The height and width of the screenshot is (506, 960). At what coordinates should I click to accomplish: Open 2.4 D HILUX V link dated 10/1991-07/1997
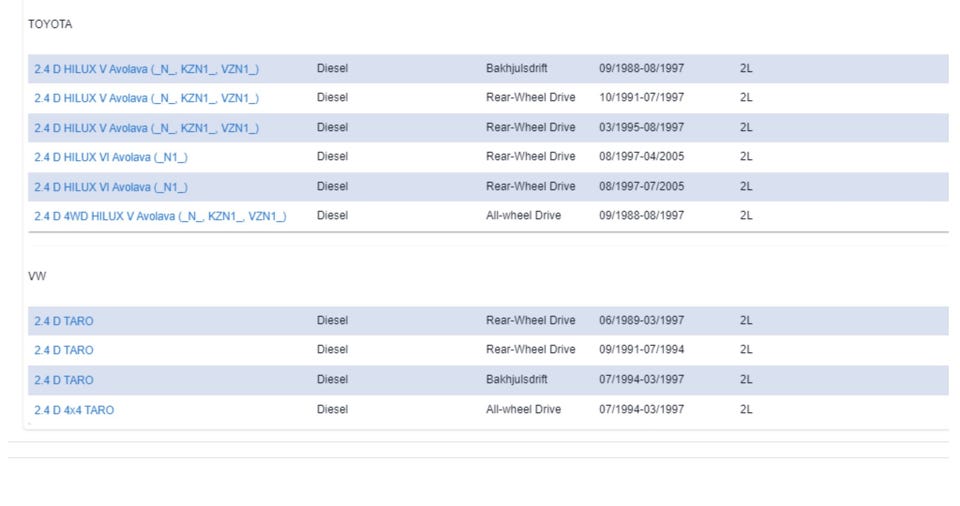click(146, 98)
